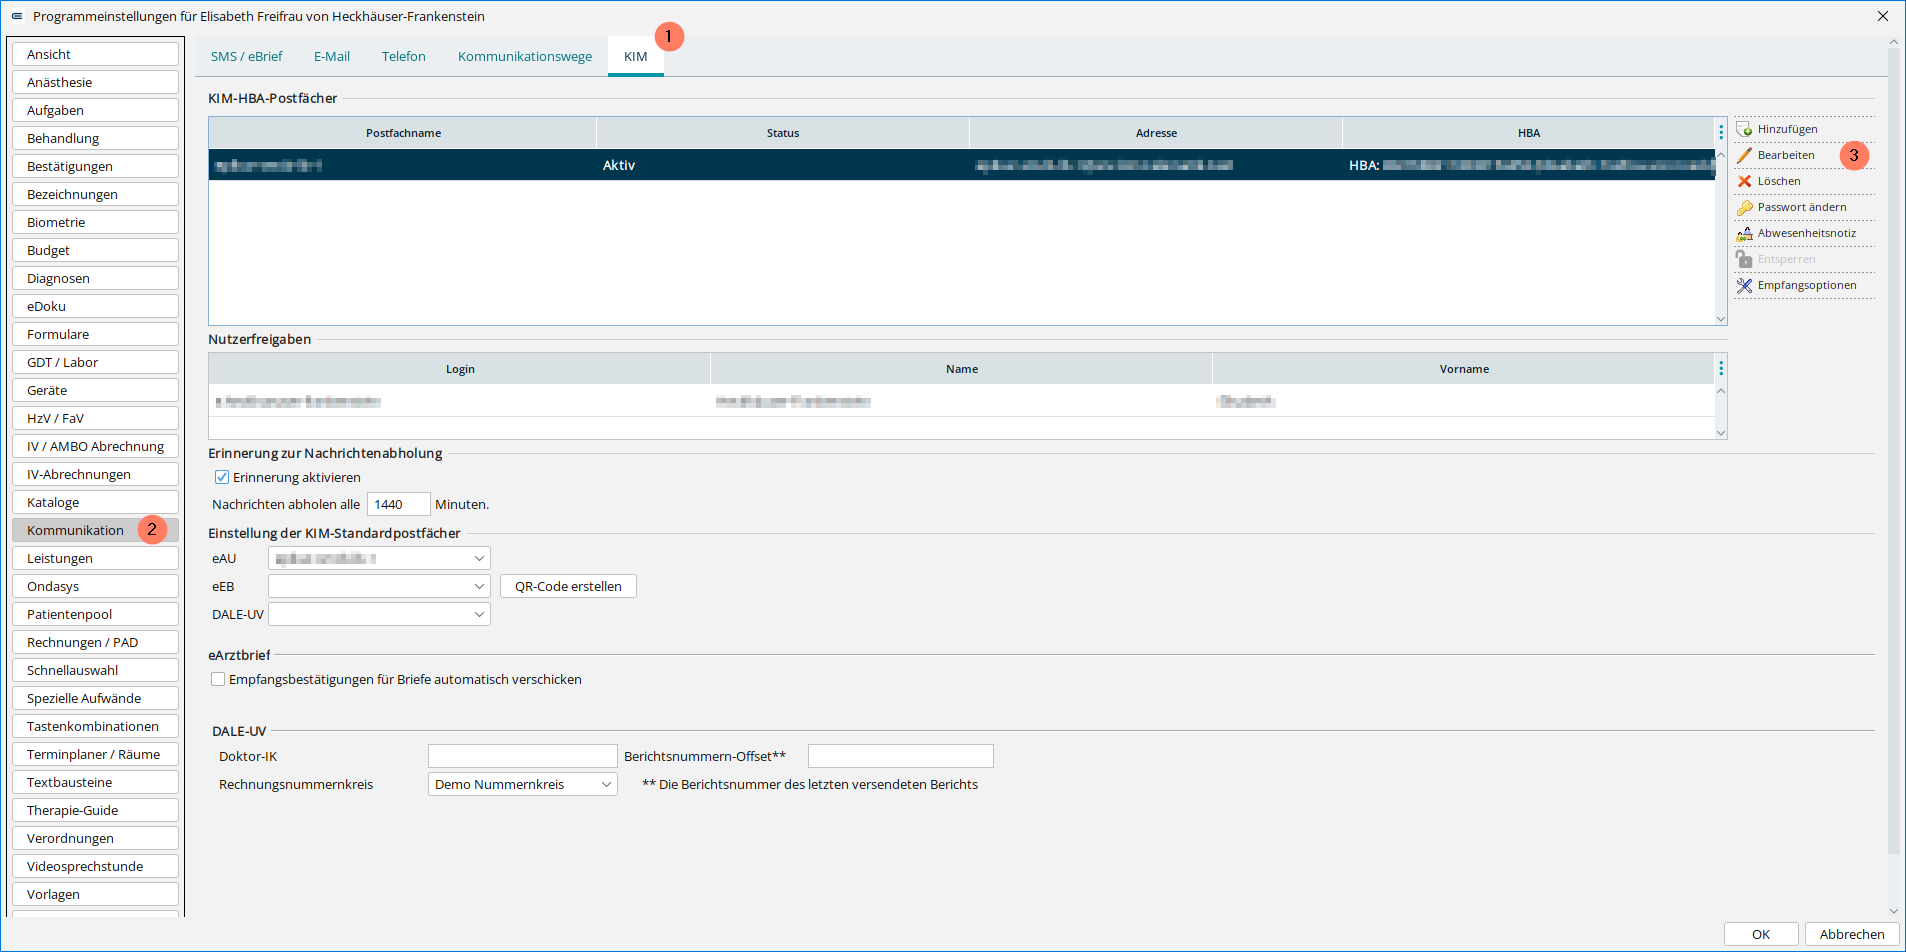The width and height of the screenshot is (1906, 952).
Task: Open Terminplaner / Räume settings category
Action: click(96, 754)
